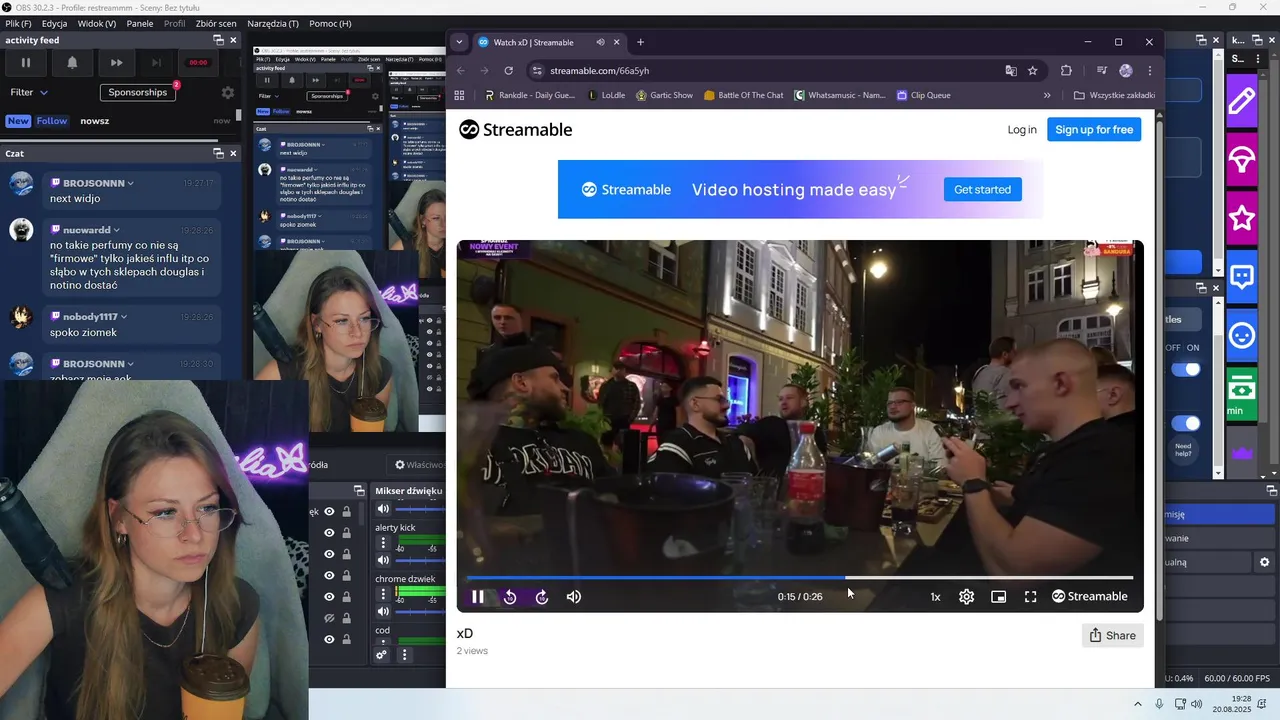The width and height of the screenshot is (1280, 720).
Task: Open Chrome extensions puzzle icon
Action: coord(1066,71)
